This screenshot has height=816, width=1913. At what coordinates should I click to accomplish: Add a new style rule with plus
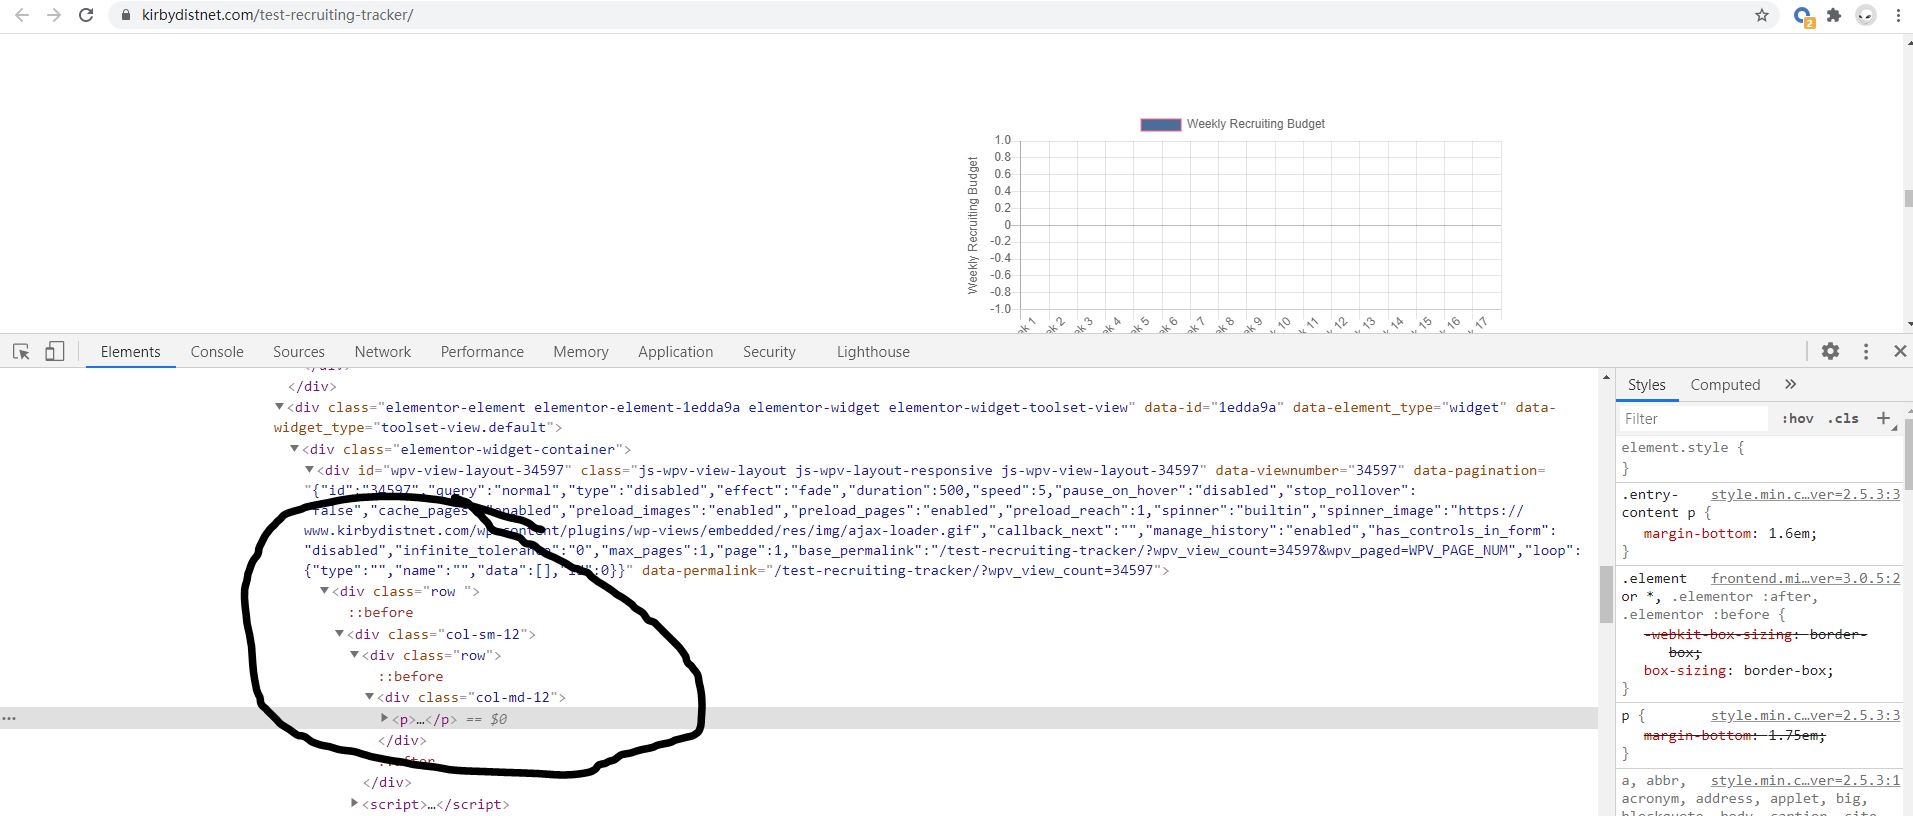[1883, 418]
